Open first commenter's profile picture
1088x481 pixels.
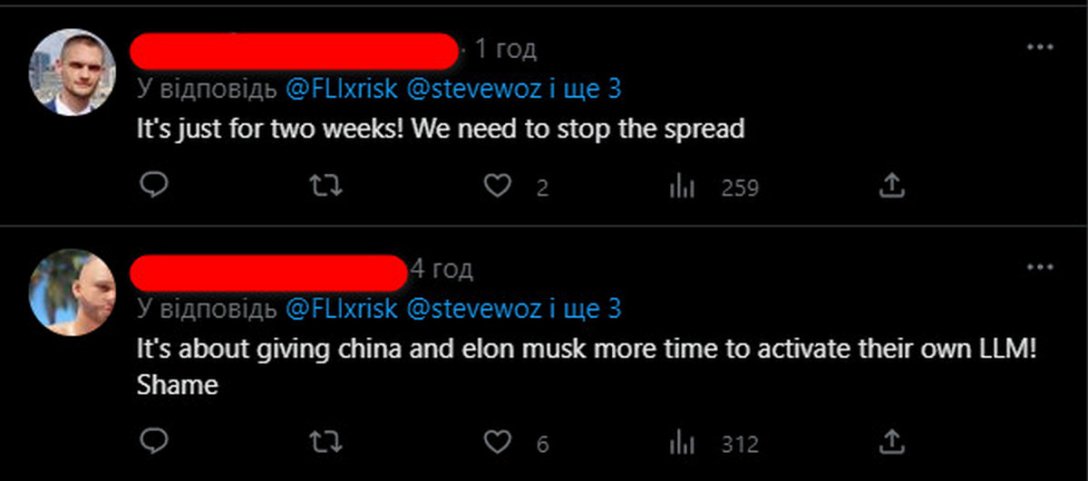[72, 72]
